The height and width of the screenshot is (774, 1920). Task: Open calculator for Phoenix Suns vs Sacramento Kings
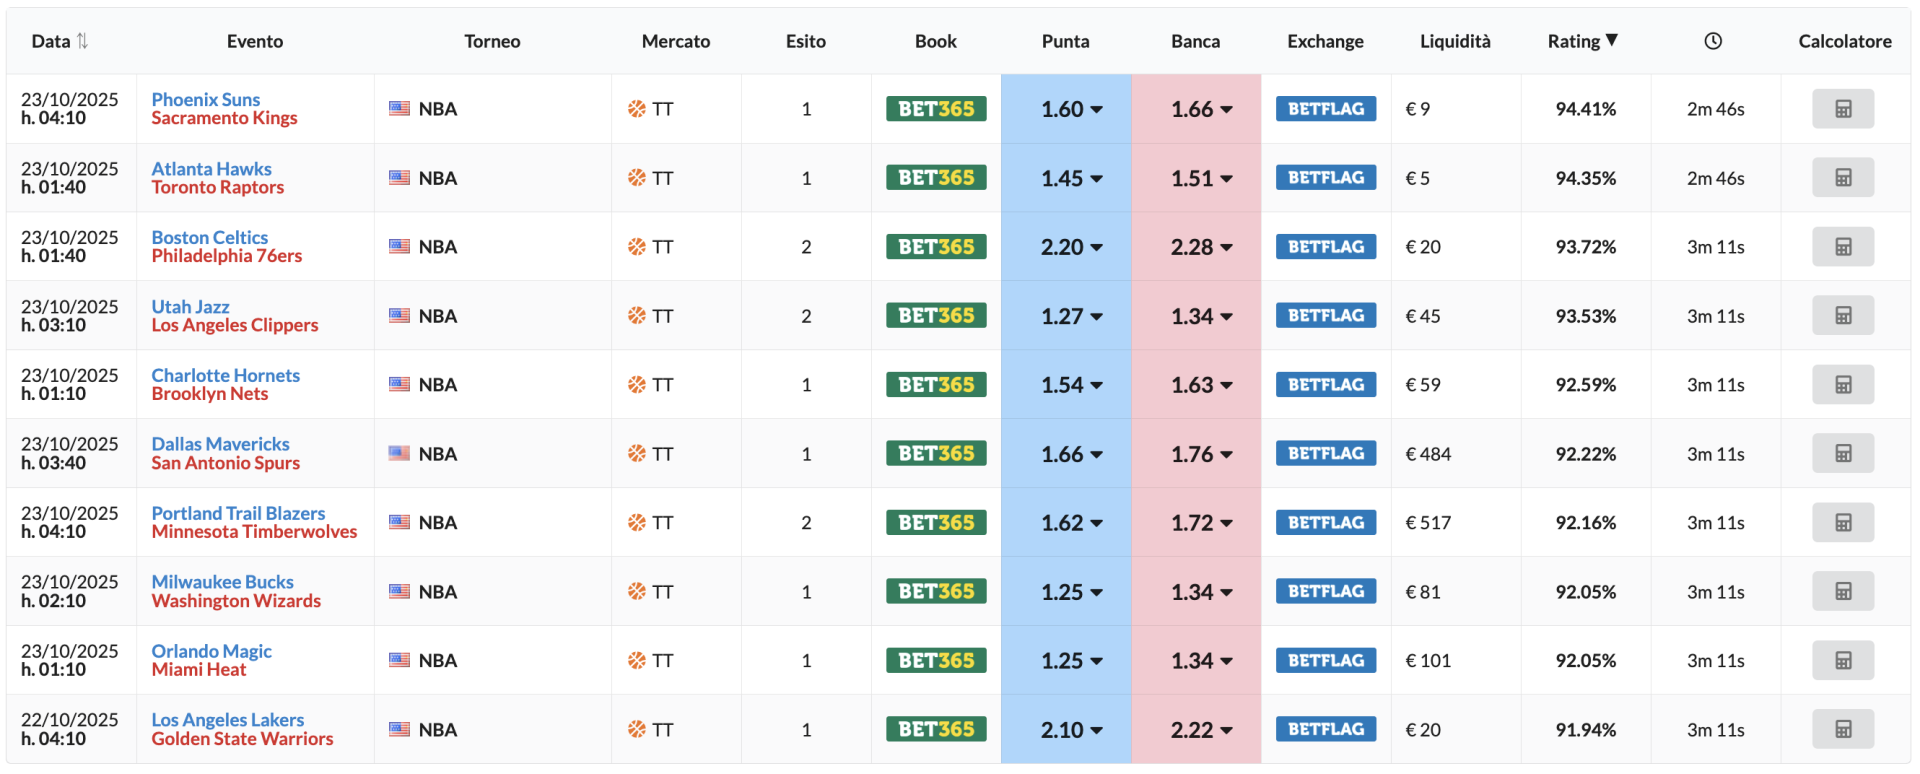pyautogui.click(x=1842, y=109)
